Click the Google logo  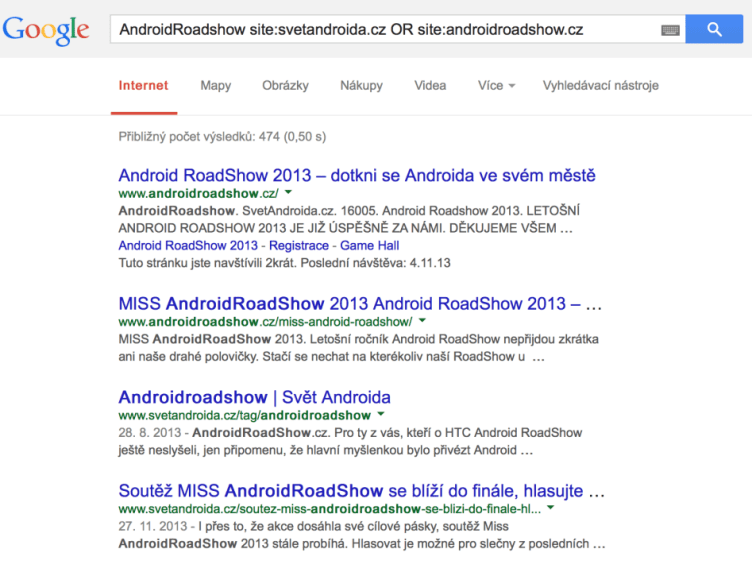click(46, 30)
